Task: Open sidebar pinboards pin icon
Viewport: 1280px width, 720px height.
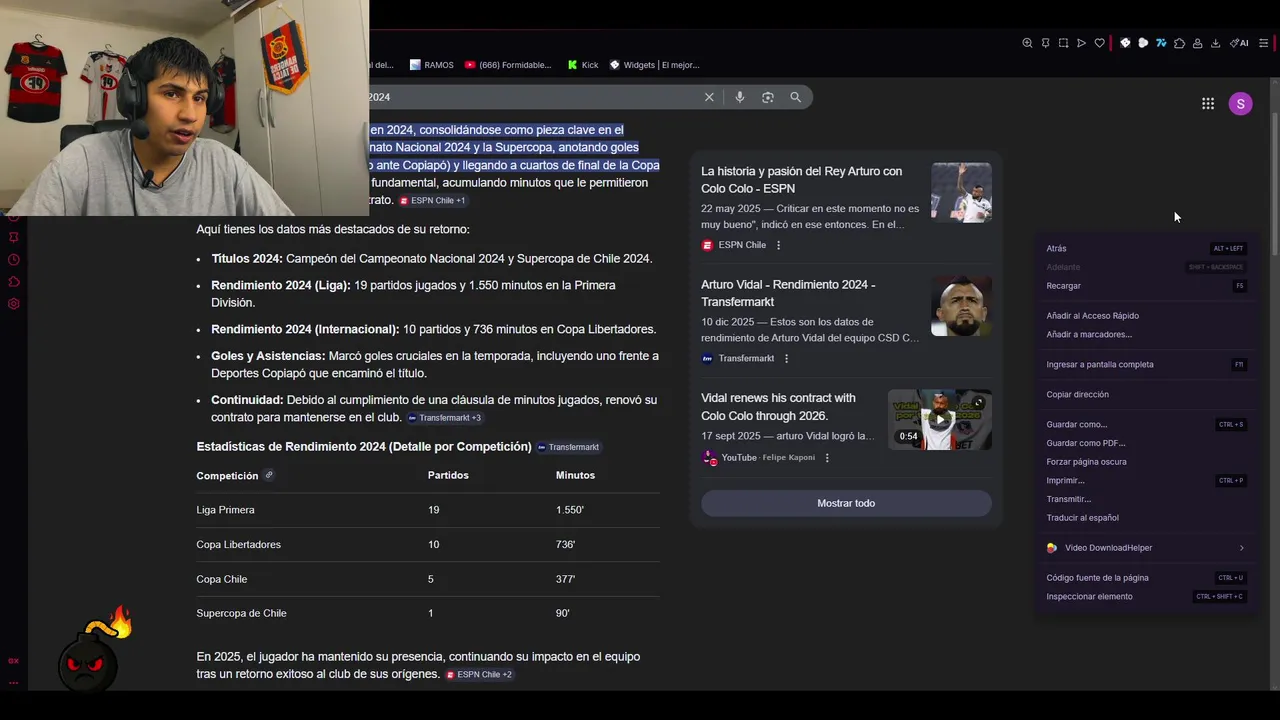Action: click(14, 237)
